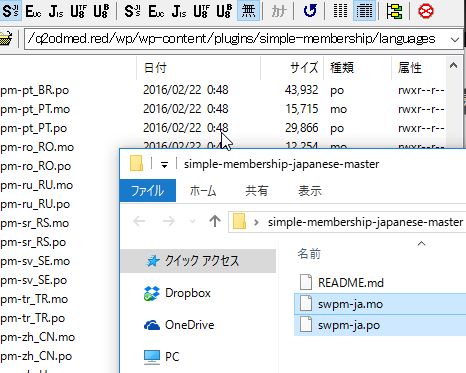466x373 pixels.
Task: Select the pm-ru_RU.mo file
Action: [x=37, y=185]
